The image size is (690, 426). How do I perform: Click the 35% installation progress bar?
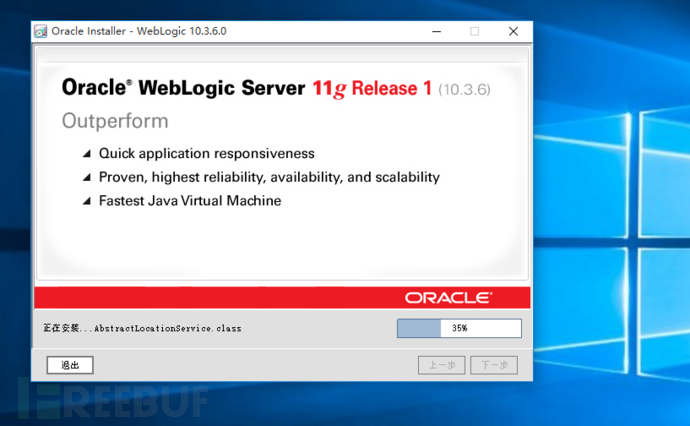tap(459, 328)
